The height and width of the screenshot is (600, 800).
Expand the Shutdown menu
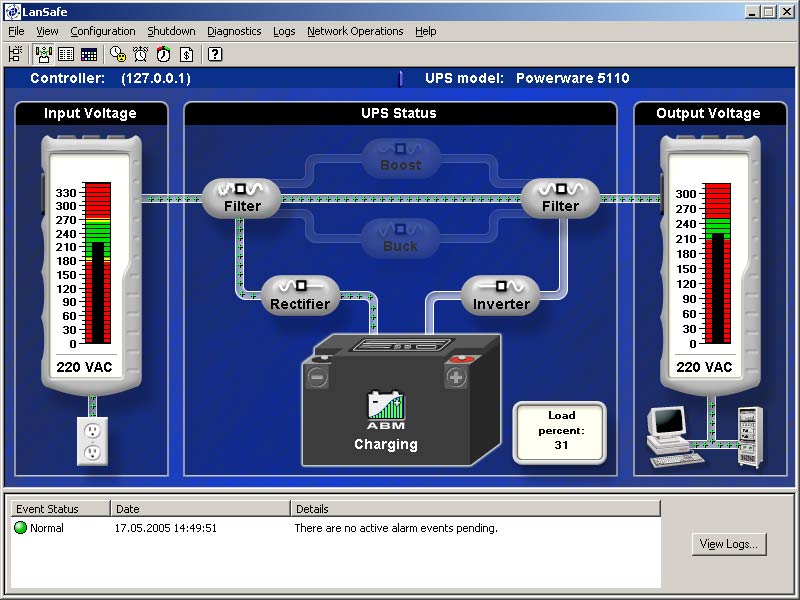point(171,31)
